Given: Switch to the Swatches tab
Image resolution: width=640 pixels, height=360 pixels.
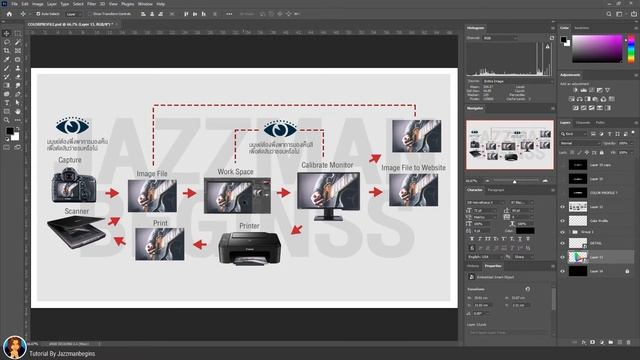Looking at the screenshot, I should pyautogui.click(x=581, y=28).
